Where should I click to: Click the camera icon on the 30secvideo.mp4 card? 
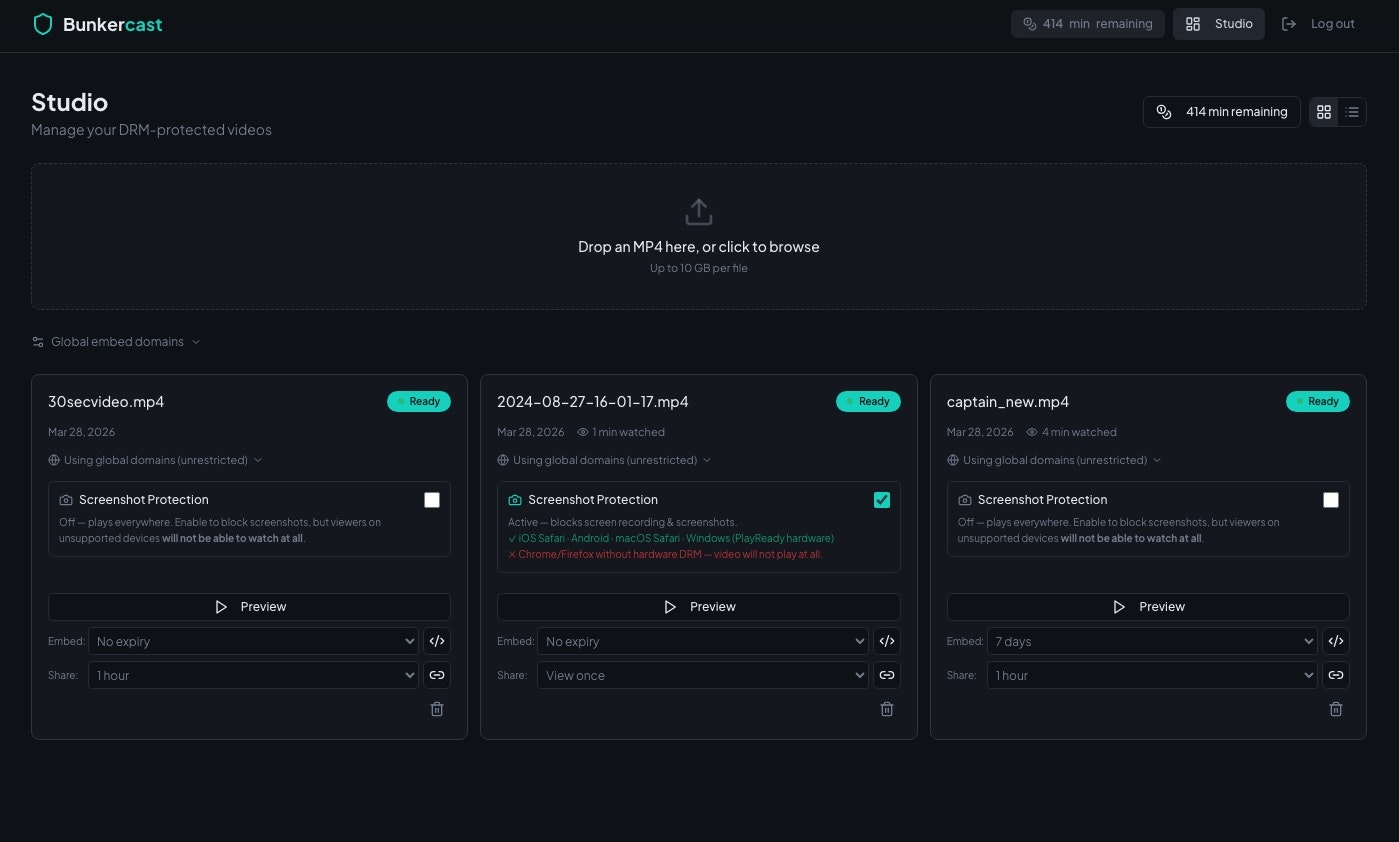[66, 500]
